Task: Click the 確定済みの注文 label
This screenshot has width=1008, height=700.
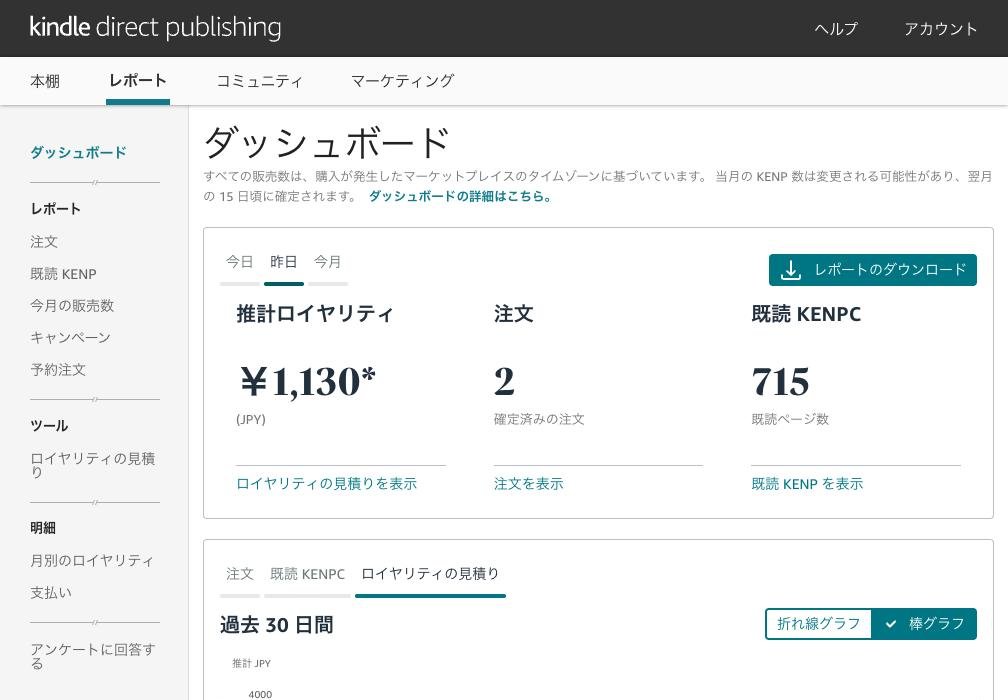Action: (539, 419)
